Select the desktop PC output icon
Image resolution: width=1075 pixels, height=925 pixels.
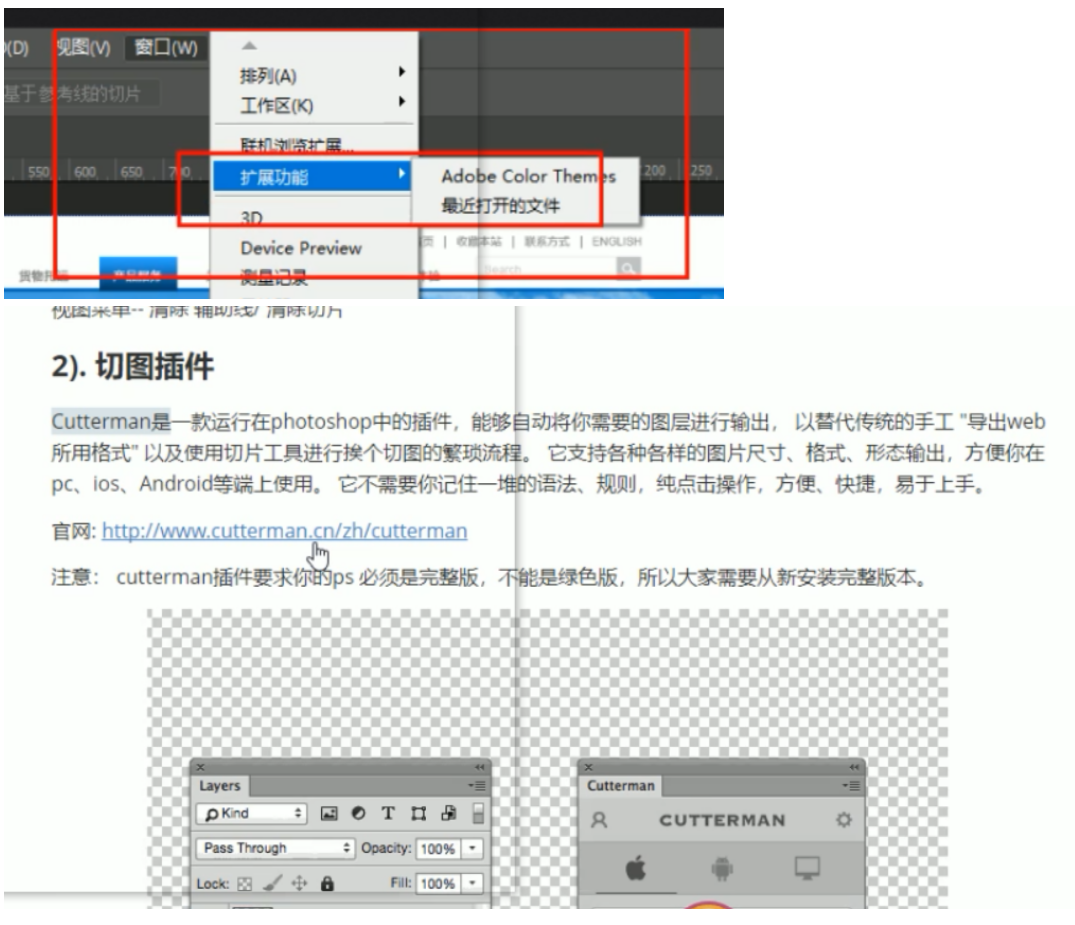tap(808, 868)
